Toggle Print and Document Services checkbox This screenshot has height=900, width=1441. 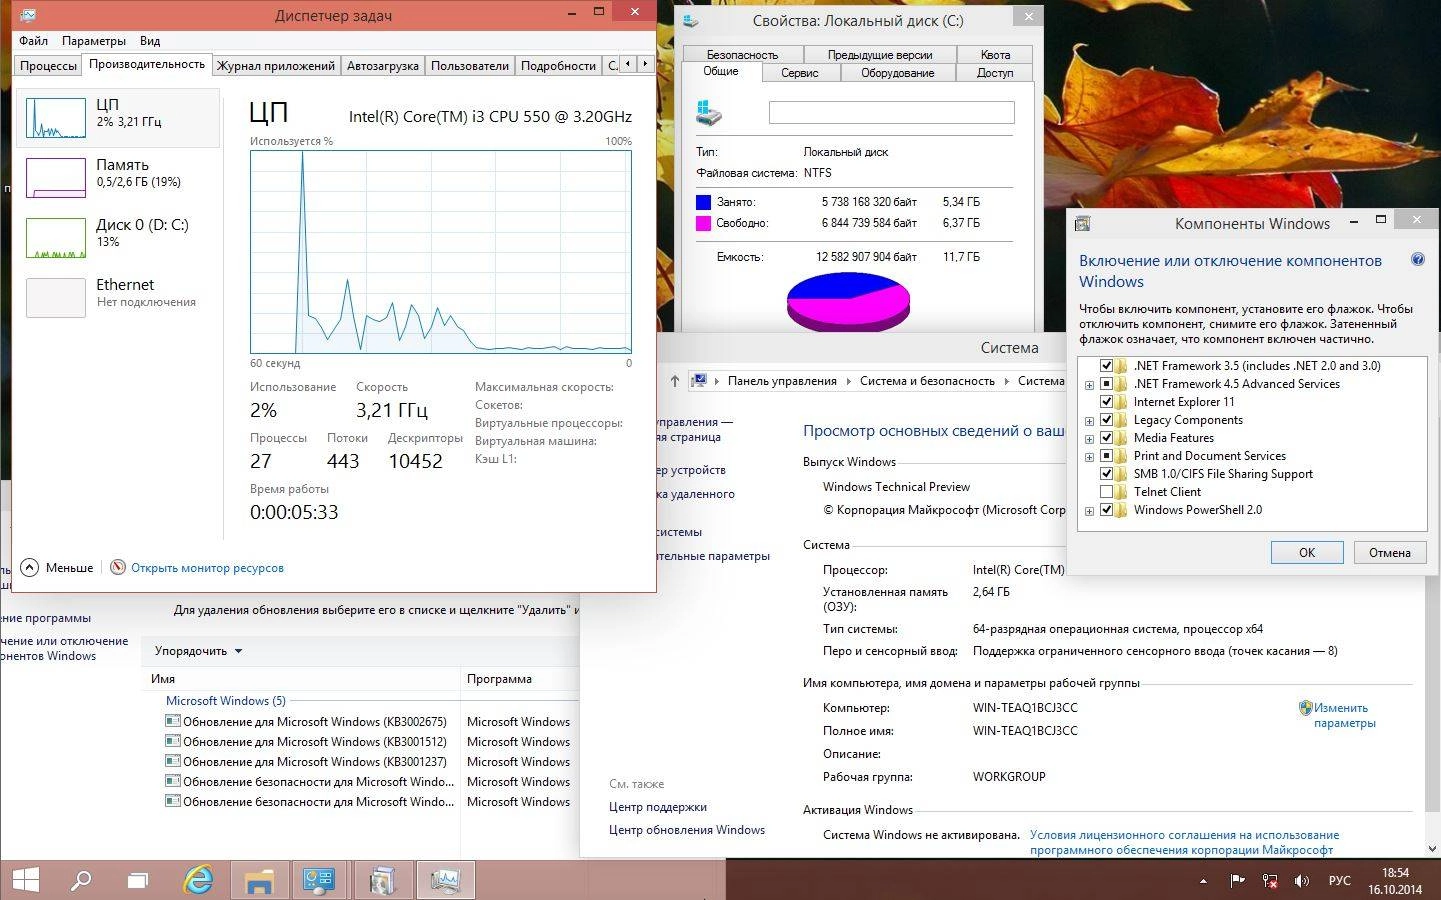[1106, 456]
